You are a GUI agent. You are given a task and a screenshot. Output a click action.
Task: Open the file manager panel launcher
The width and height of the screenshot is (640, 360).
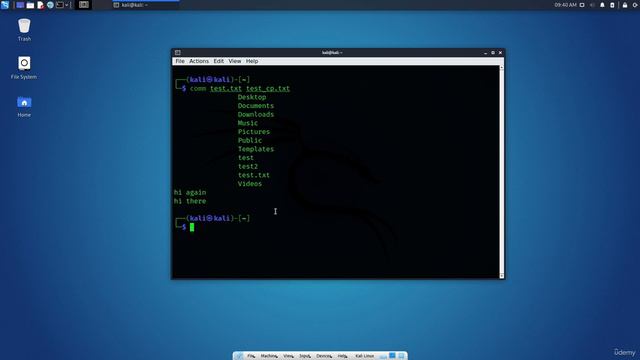pos(30,5)
